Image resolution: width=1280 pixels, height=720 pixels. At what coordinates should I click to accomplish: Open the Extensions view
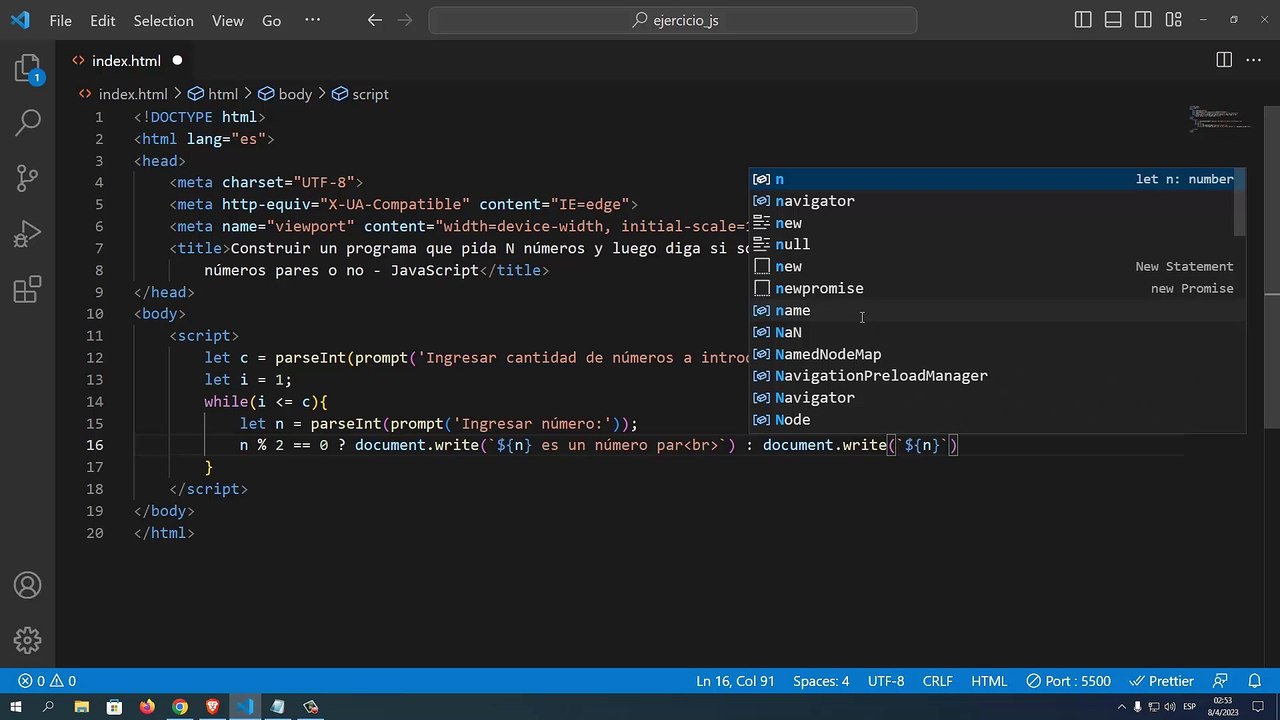tap(28, 291)
